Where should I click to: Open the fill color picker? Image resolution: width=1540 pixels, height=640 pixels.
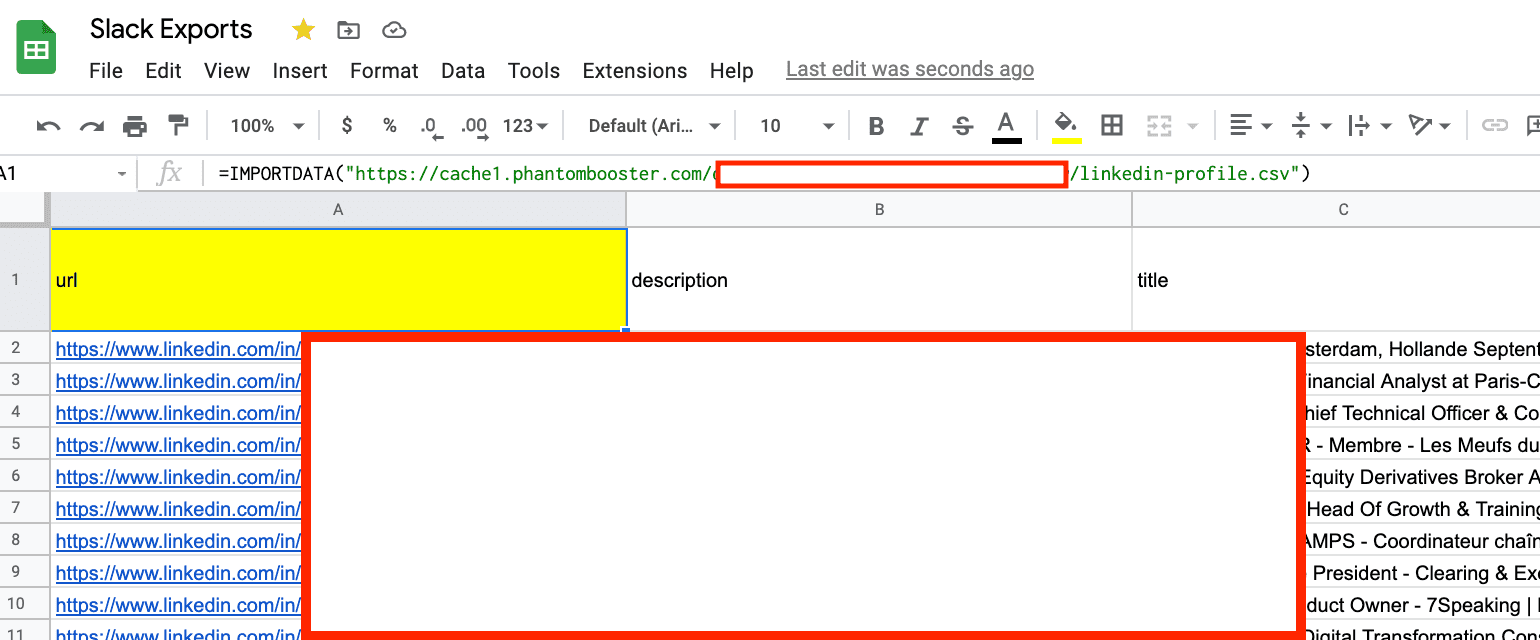(x=1066, y=126)
